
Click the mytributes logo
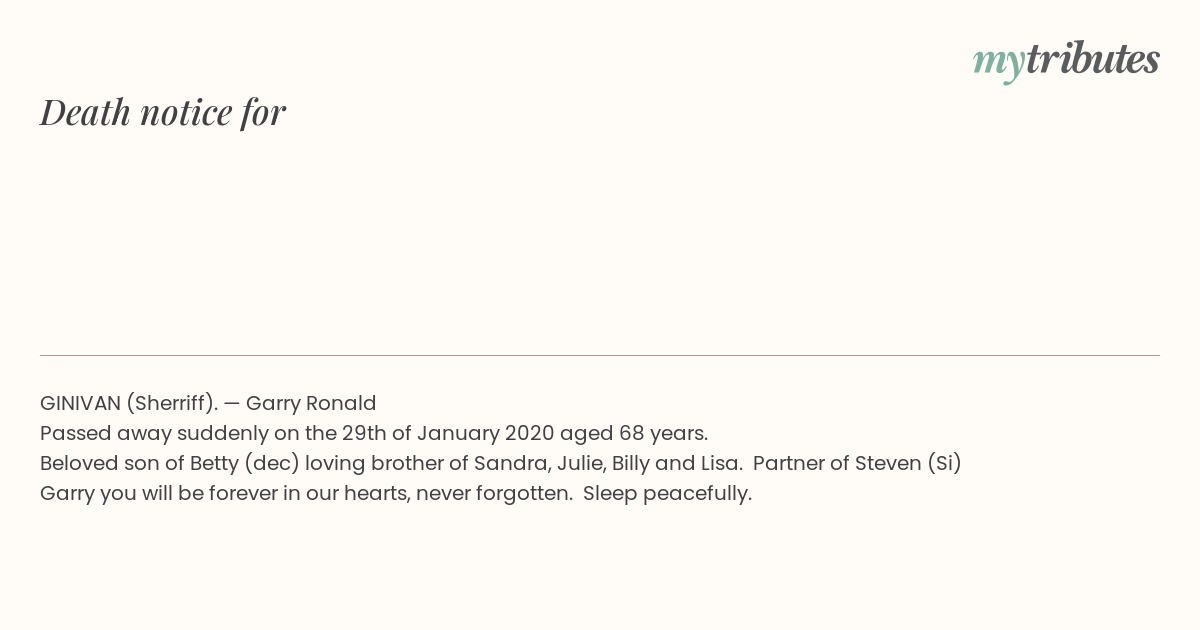(1066, 61)
